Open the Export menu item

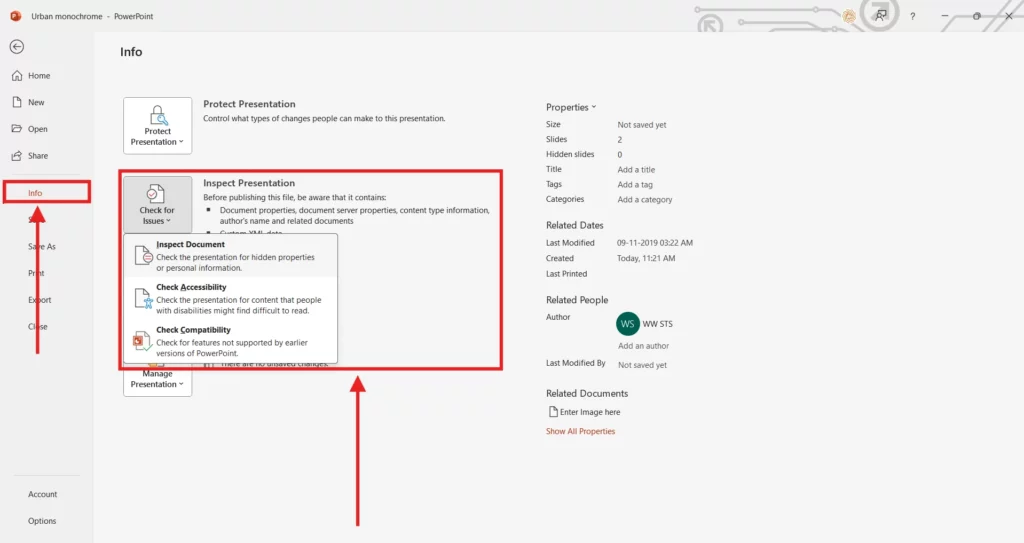39,300
